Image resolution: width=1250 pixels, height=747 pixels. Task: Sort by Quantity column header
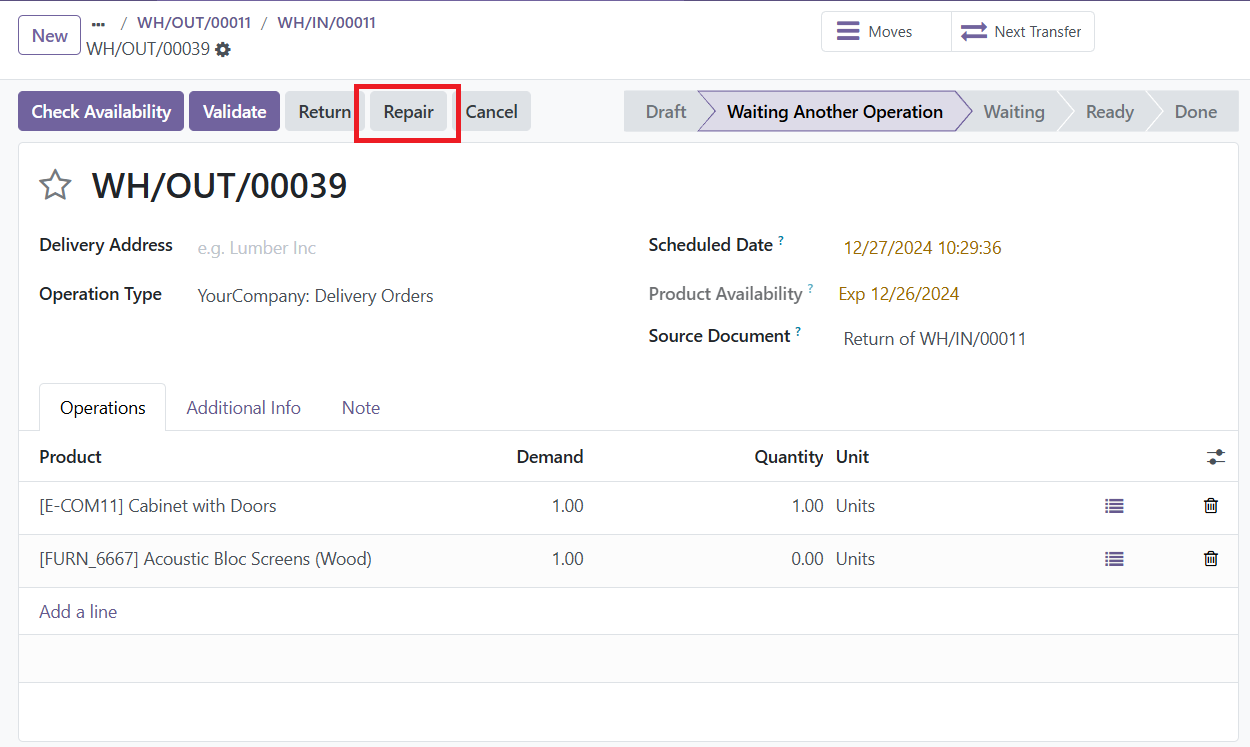pos(789,457)
